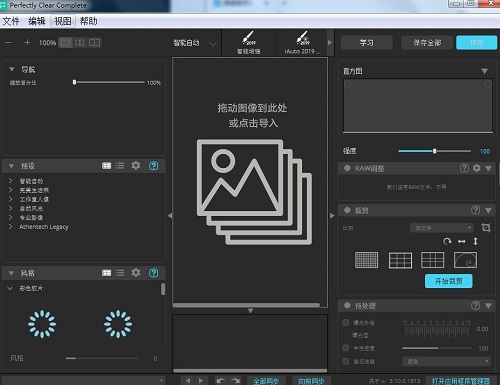Enable the 中性密度 checkbox
Screen dimensions: 500x385
coord(346,348)
